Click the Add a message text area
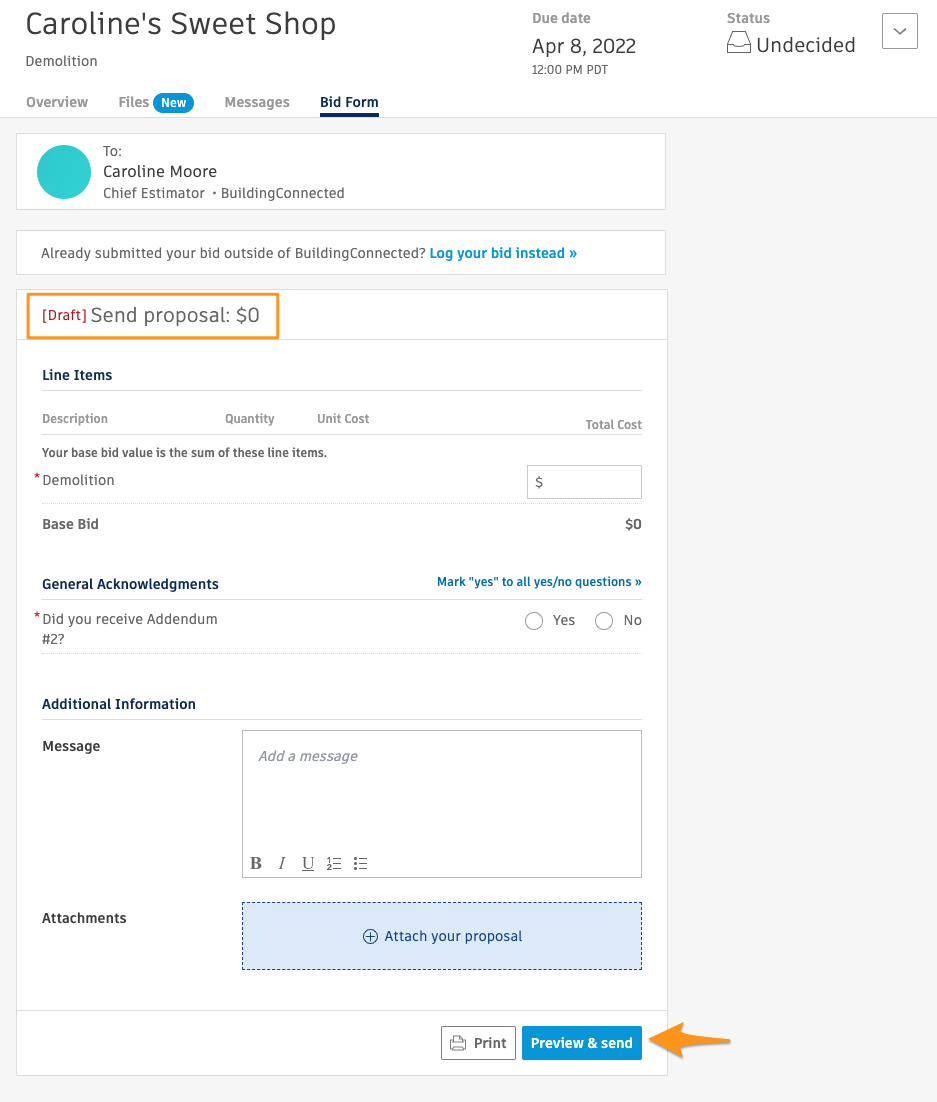Image resolution: width=937 pixels, height=1102 pixels. coord(441,790)
